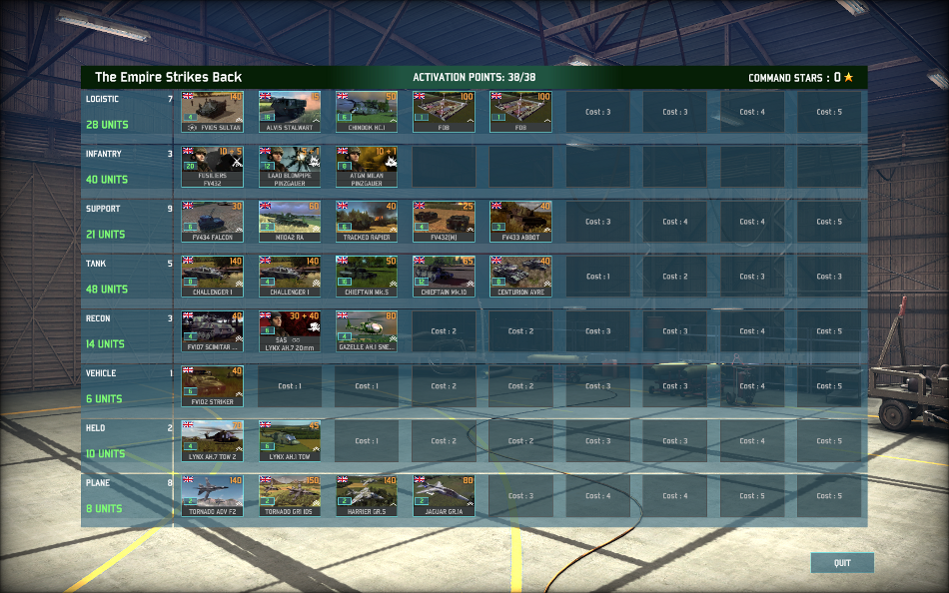Click the deck title The Empire Strikes Back
Viewport: 949px width, 593px height.
pos(168,77)
